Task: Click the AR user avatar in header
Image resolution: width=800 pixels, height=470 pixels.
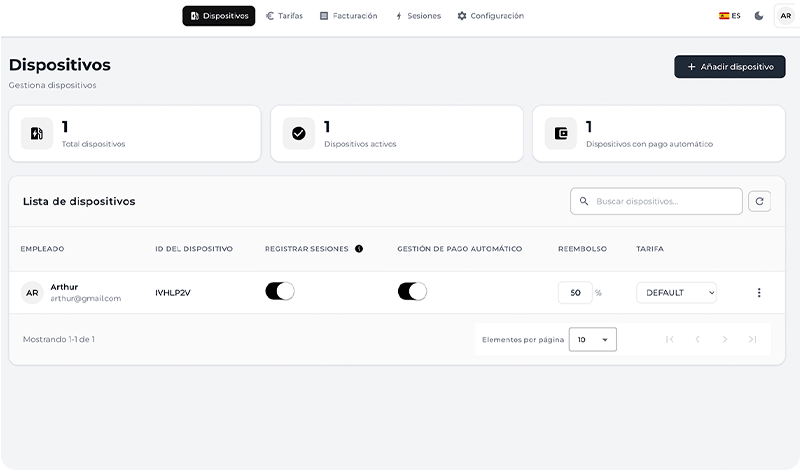Action: (x=785, y=16)
